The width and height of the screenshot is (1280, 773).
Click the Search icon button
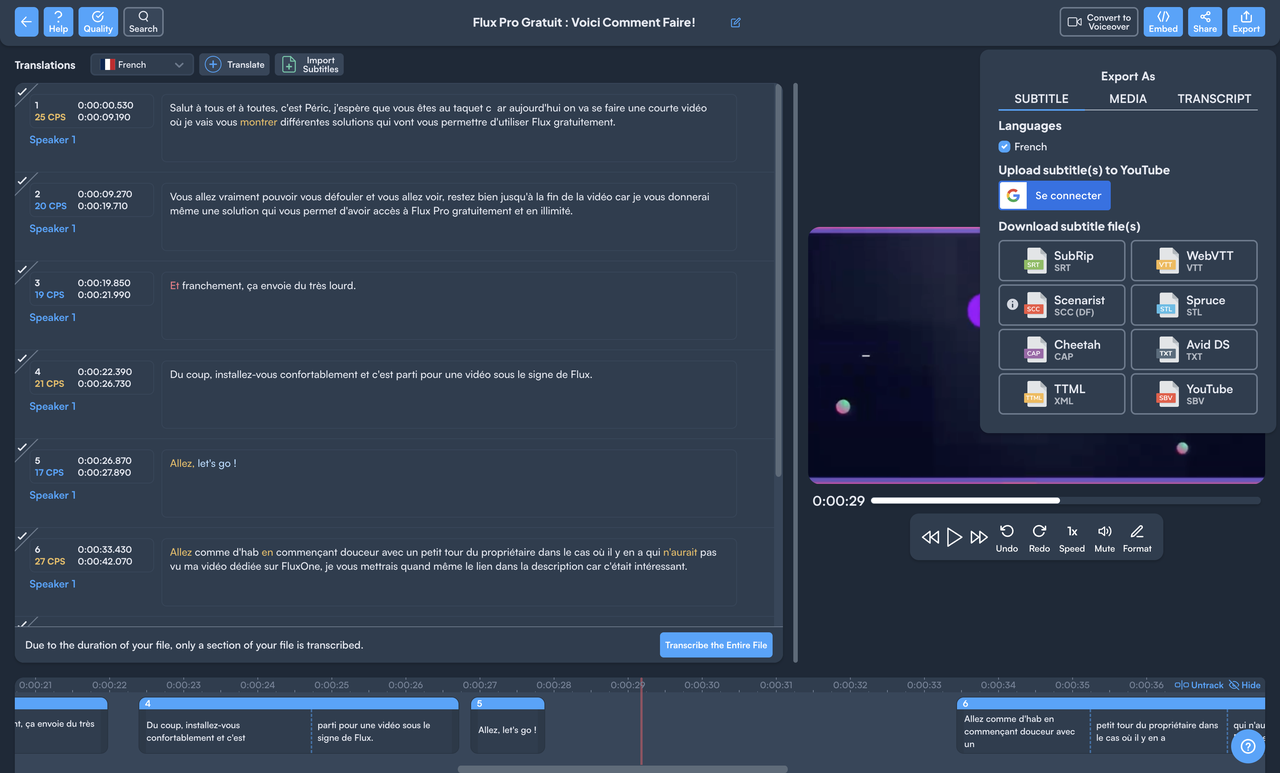point(143,22)
